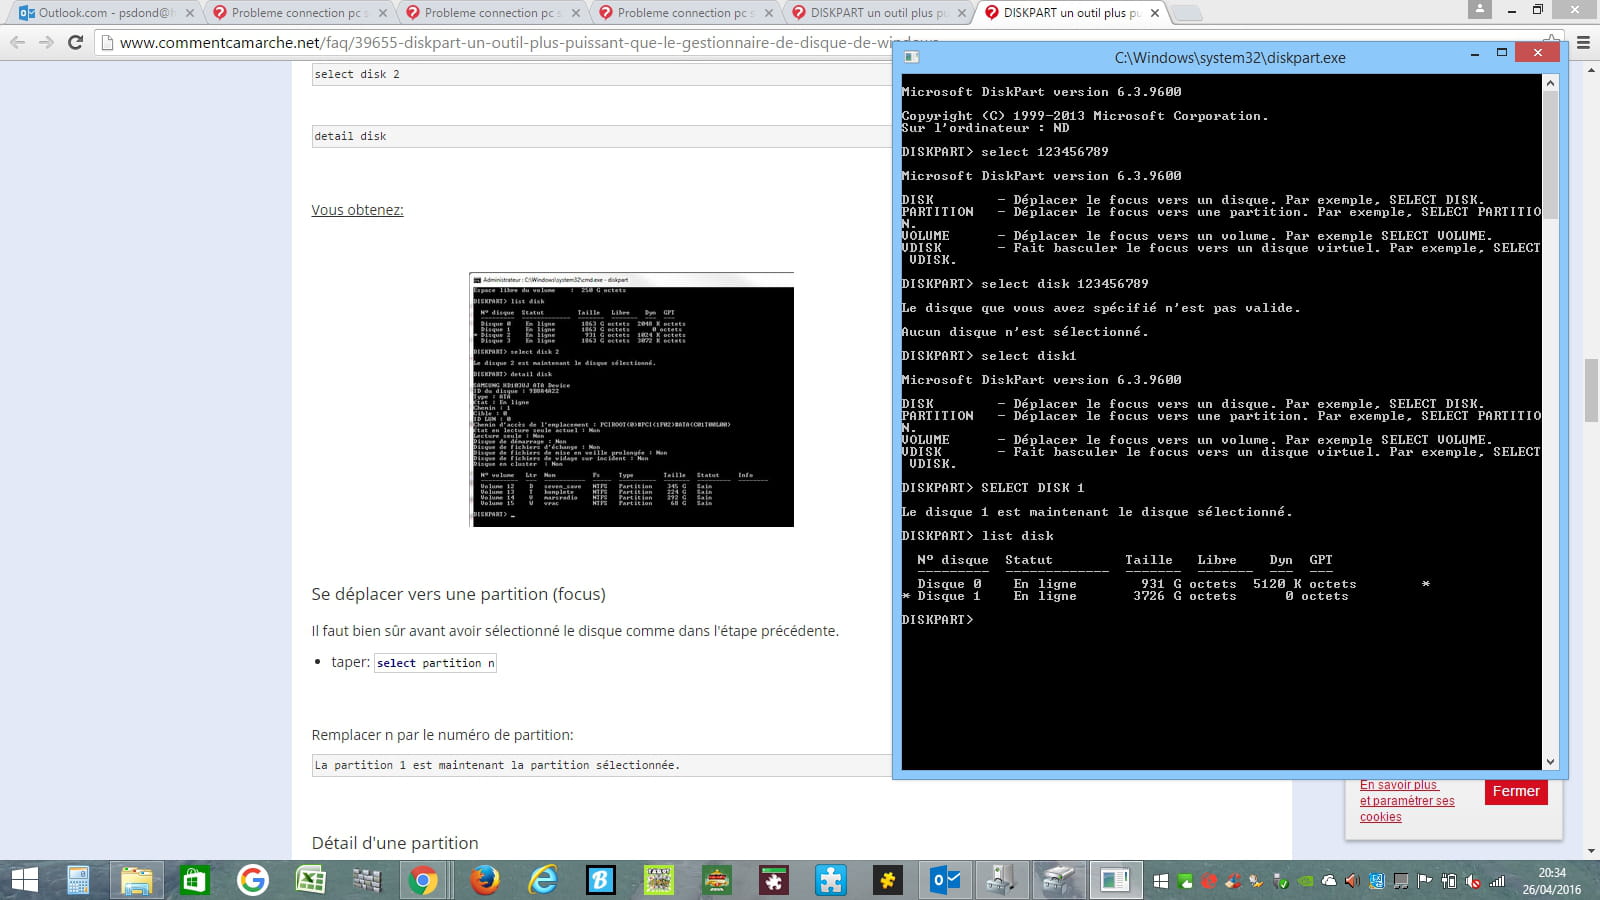
Task: Open the green window taskbar app icon
Action: (1115, 880)
